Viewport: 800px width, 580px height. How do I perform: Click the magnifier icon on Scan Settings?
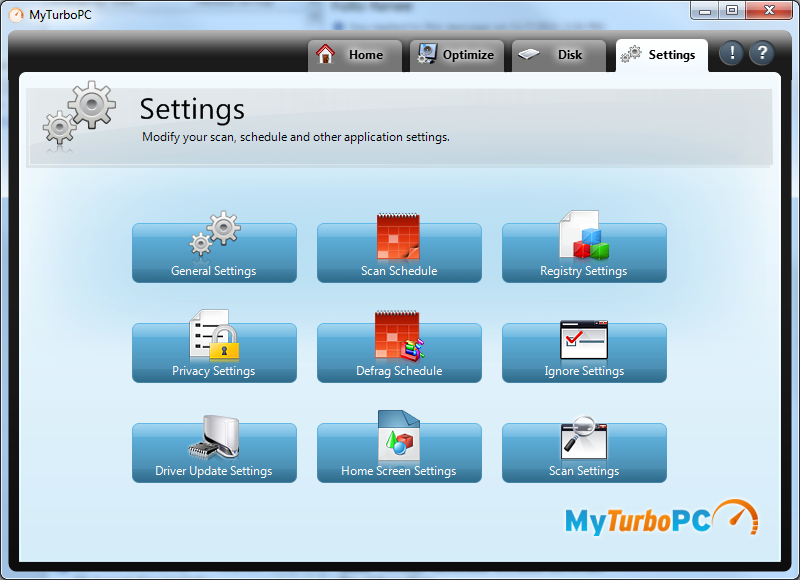[584, 438]
